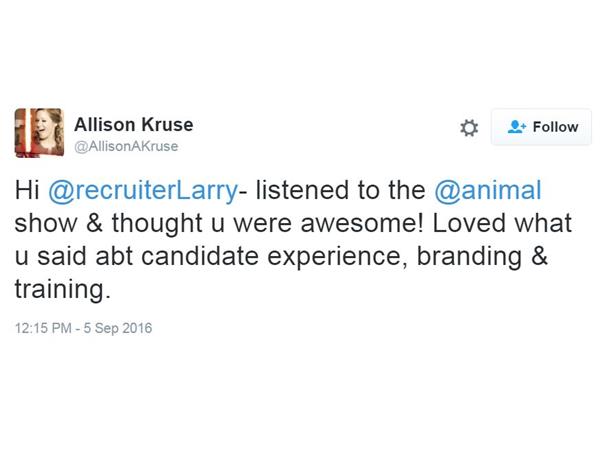Click the person-plus icon in Follow button

pyautogui.click(x=516, y=127)
